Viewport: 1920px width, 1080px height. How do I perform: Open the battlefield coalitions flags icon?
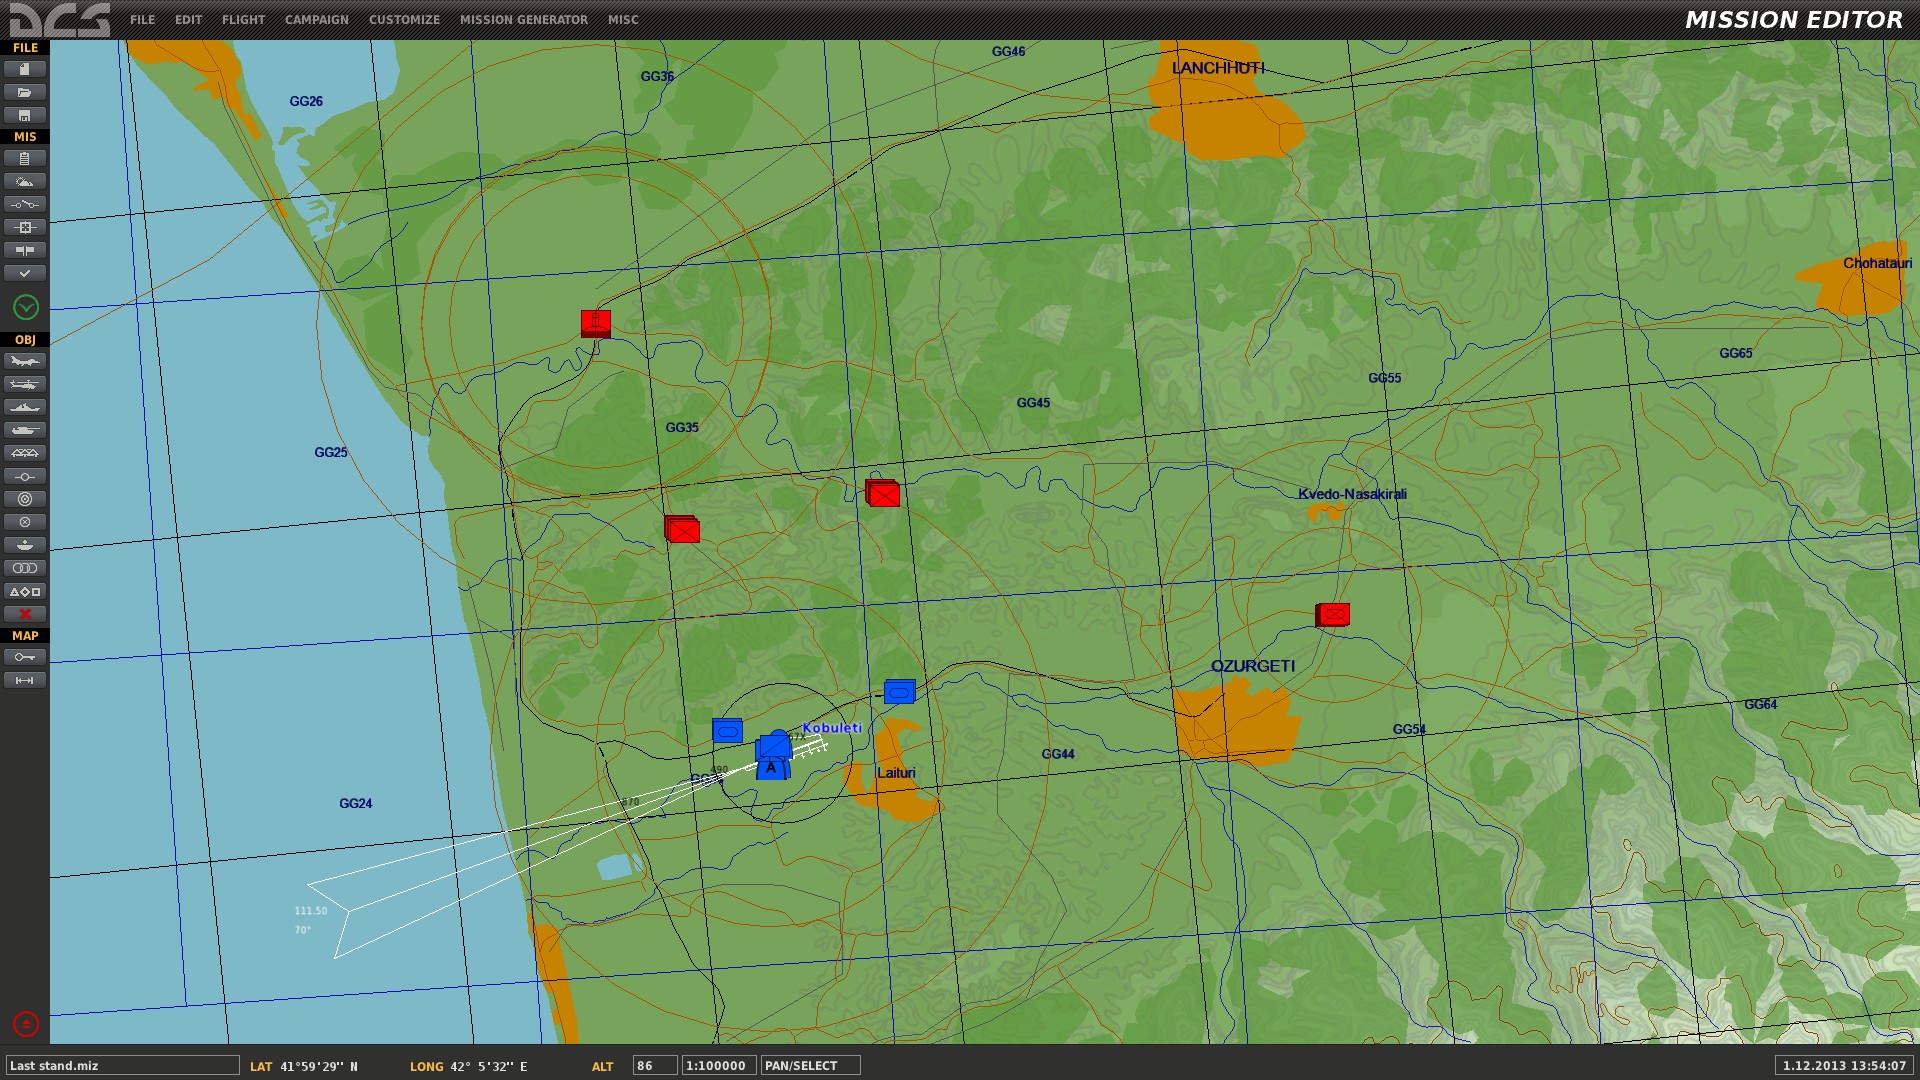25,250
